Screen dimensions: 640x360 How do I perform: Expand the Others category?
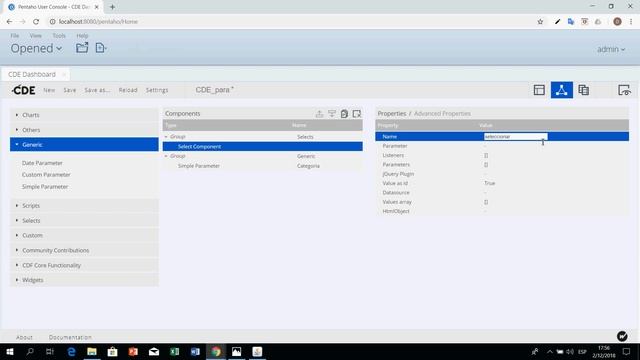(84, 130)
